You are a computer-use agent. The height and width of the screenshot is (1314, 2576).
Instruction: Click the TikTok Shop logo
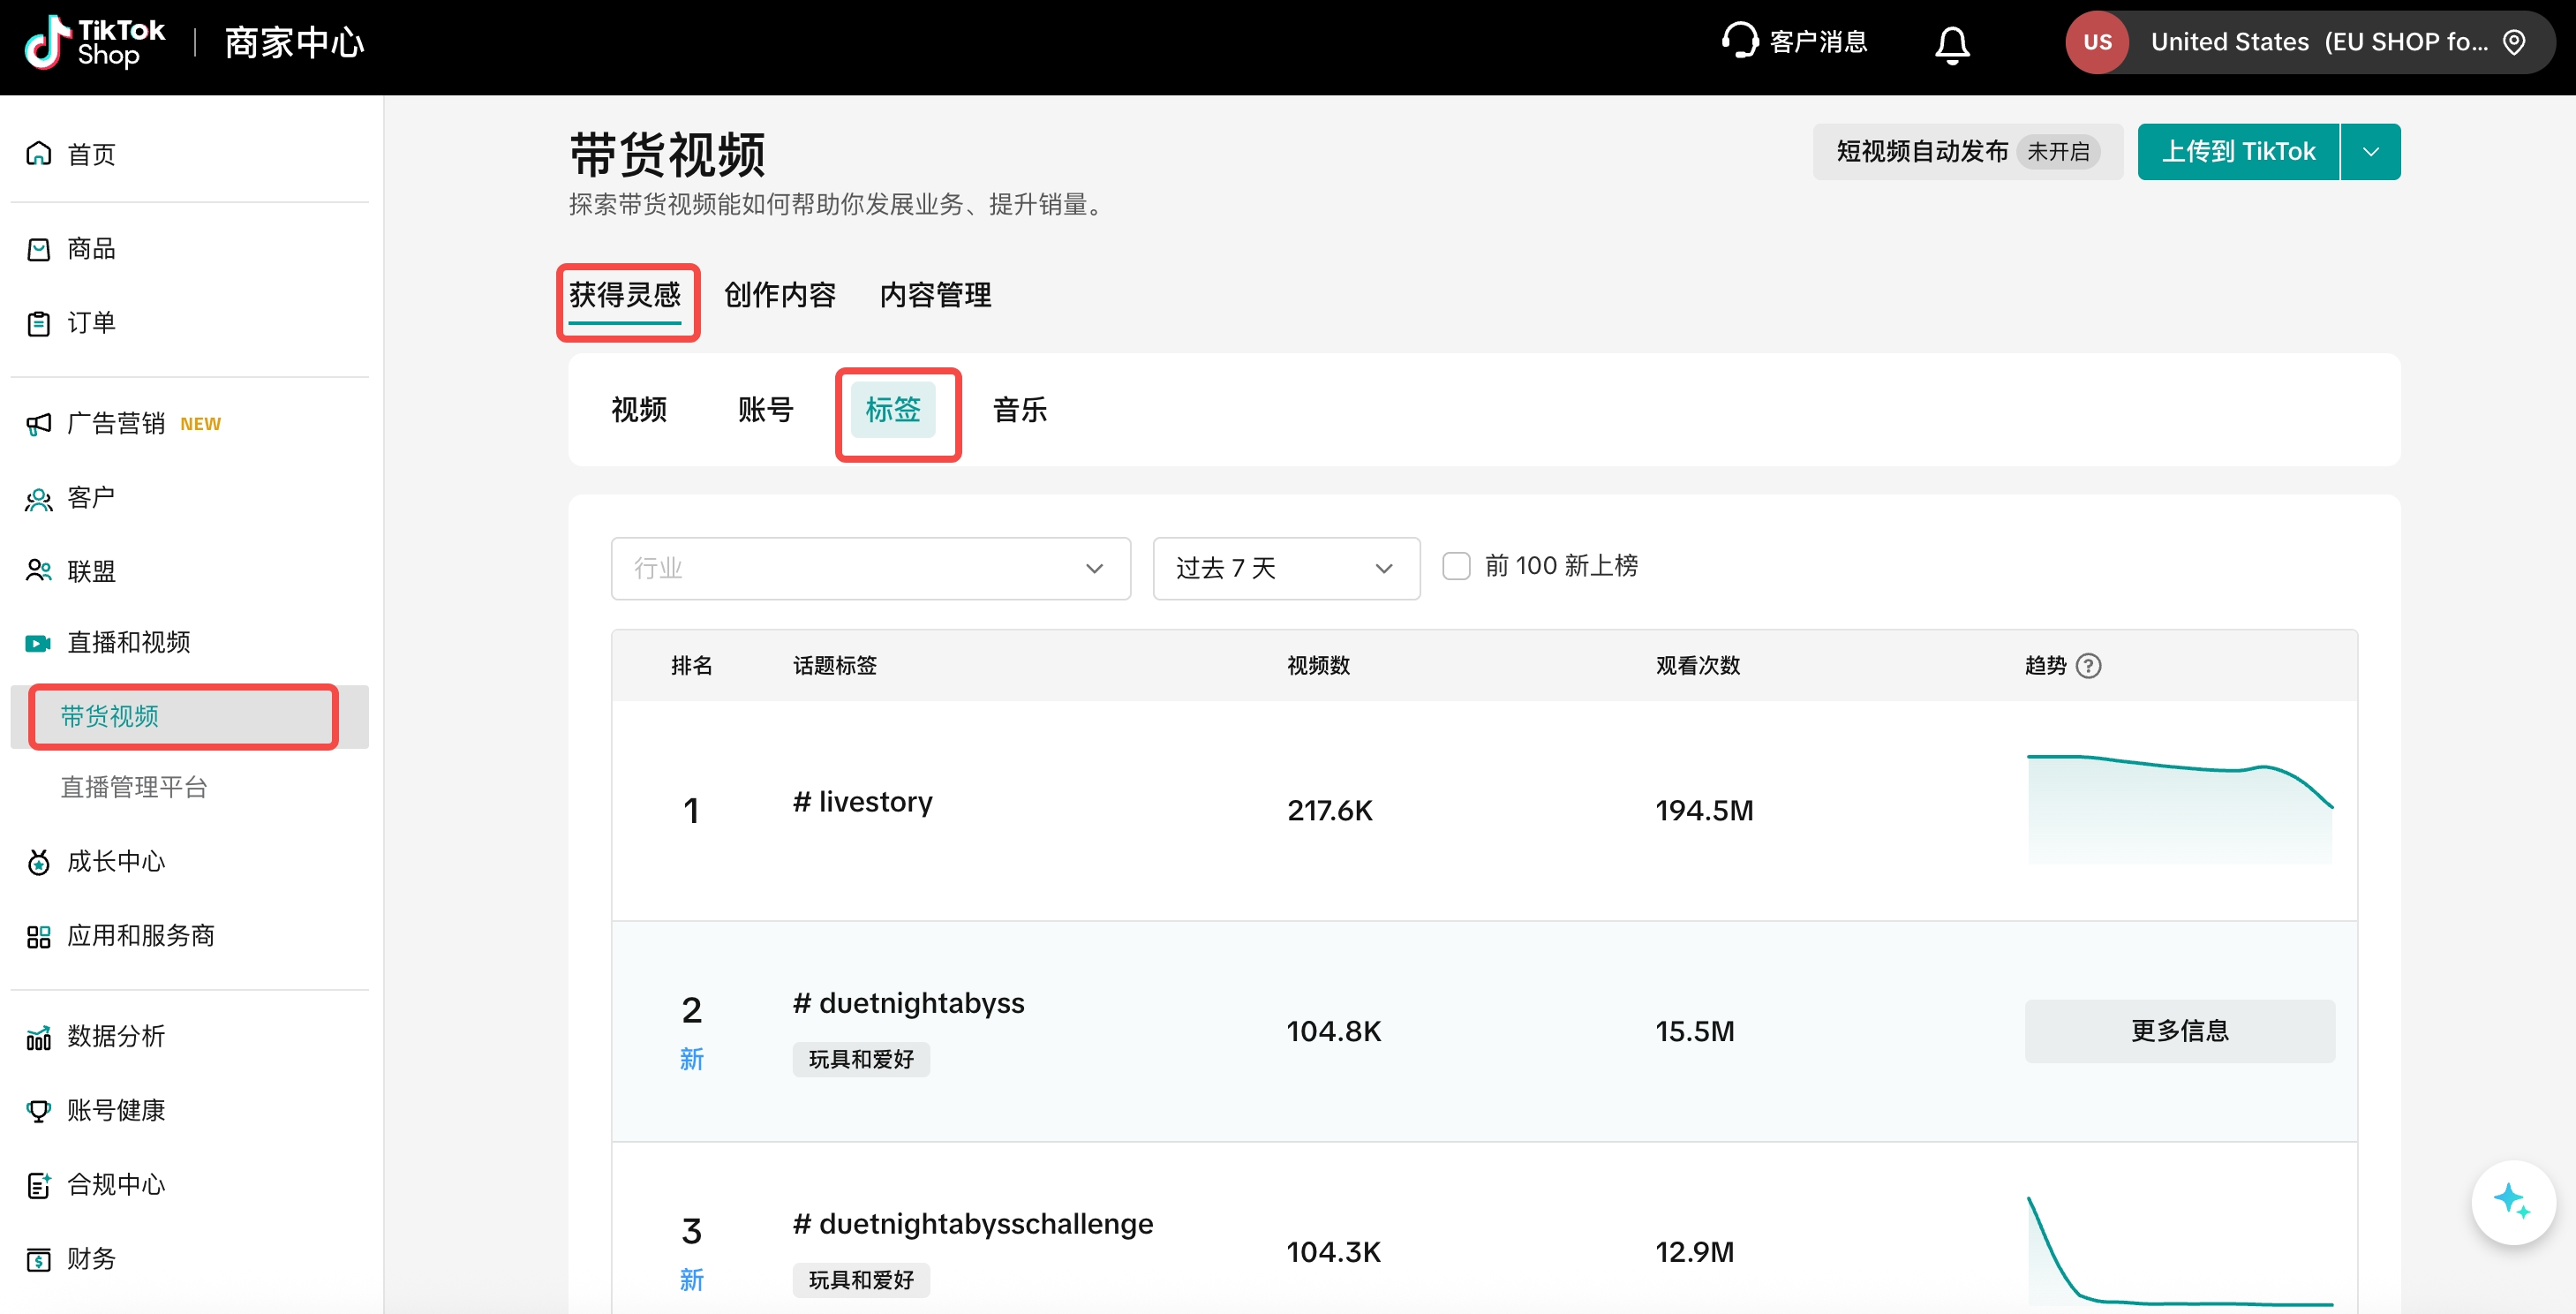coord(95,42)
